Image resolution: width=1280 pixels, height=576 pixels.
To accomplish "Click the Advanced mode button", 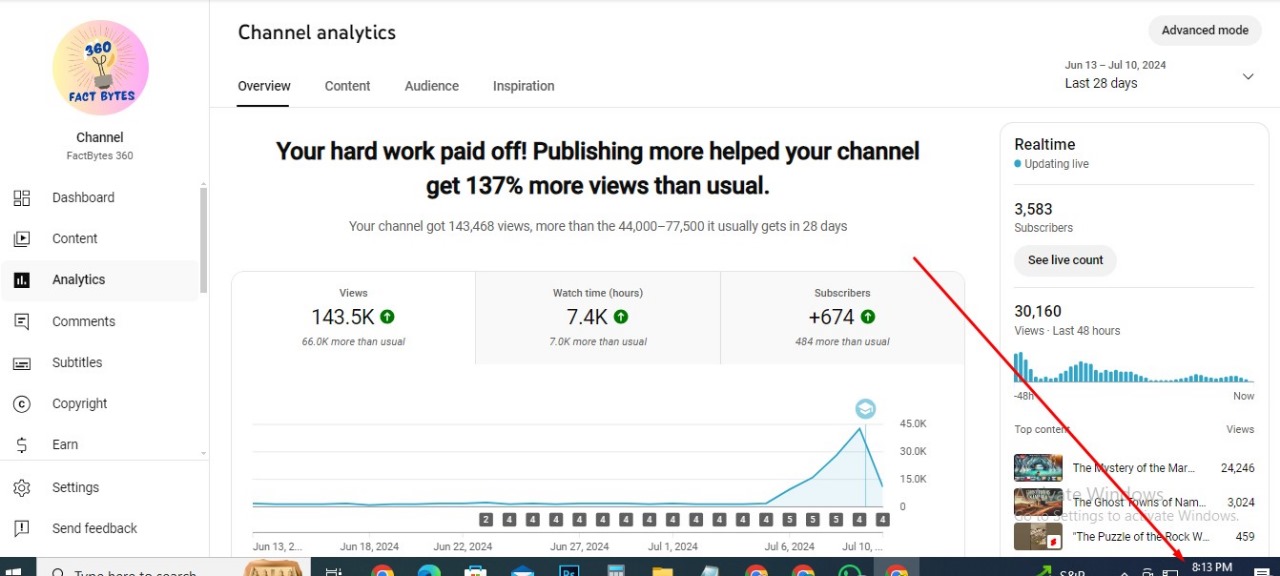I will tap(1204, 30).
